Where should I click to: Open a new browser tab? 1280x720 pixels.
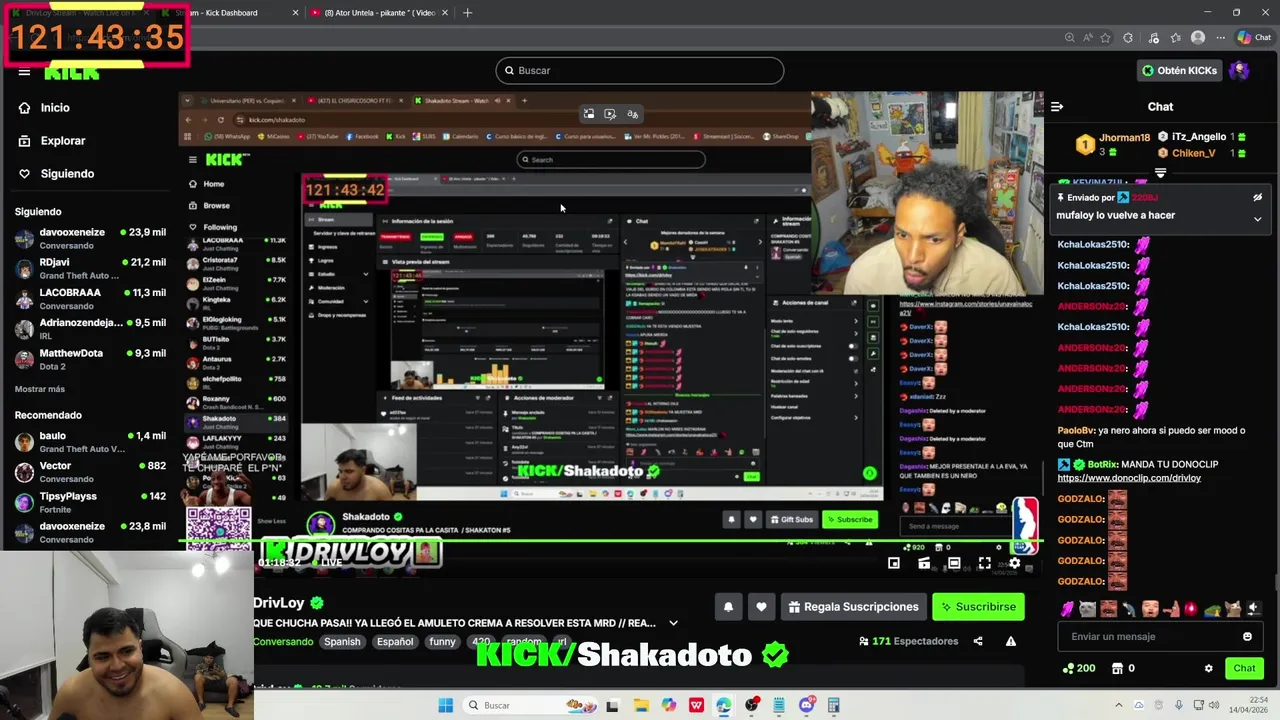pos(467,13)
